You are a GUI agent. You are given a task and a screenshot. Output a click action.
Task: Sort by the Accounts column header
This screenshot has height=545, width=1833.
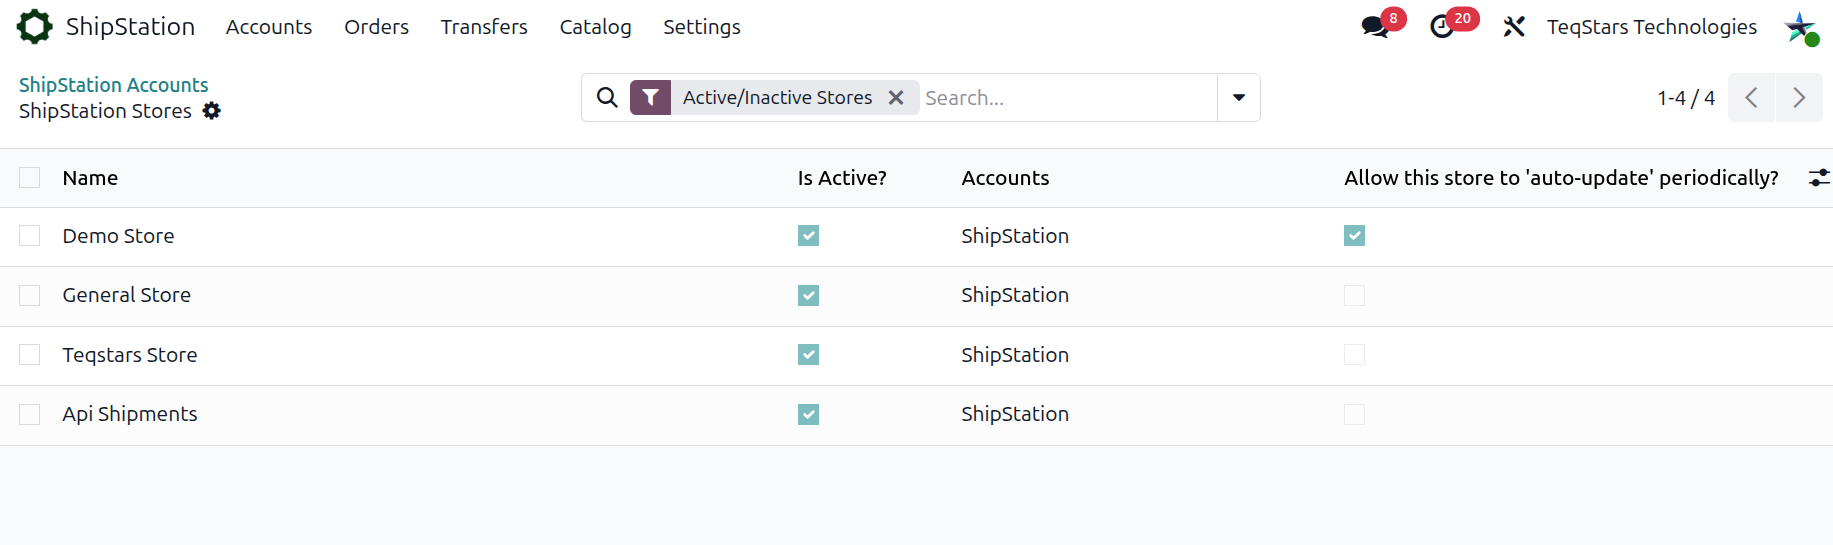click(x=1005, y=178)
